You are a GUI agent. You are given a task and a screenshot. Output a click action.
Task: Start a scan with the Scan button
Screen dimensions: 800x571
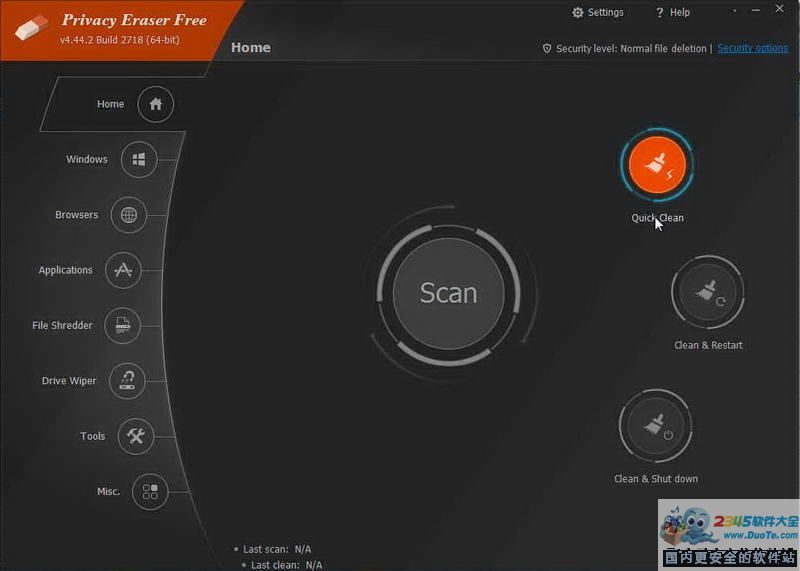click(x=448, y=293)
